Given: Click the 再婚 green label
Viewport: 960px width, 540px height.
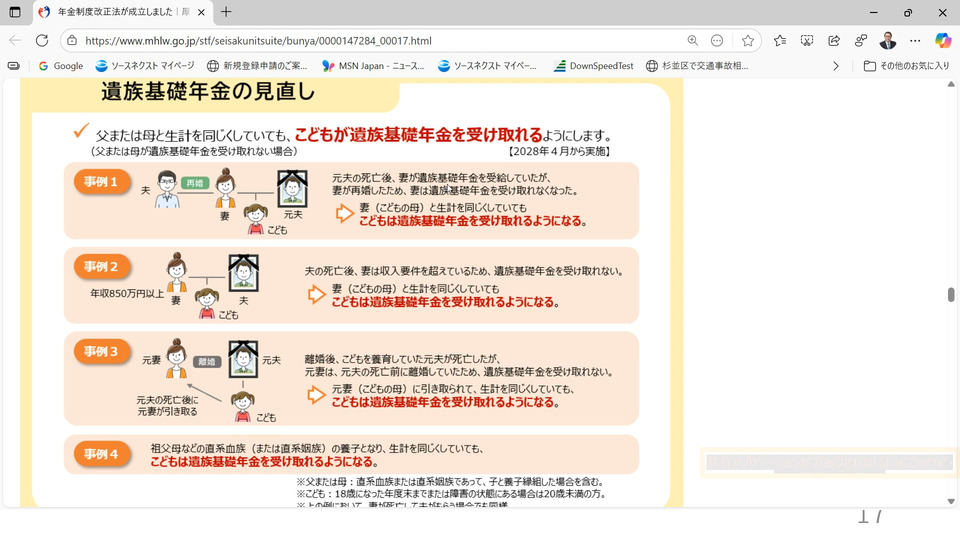Looking at the screenshot, I should 195,183.
